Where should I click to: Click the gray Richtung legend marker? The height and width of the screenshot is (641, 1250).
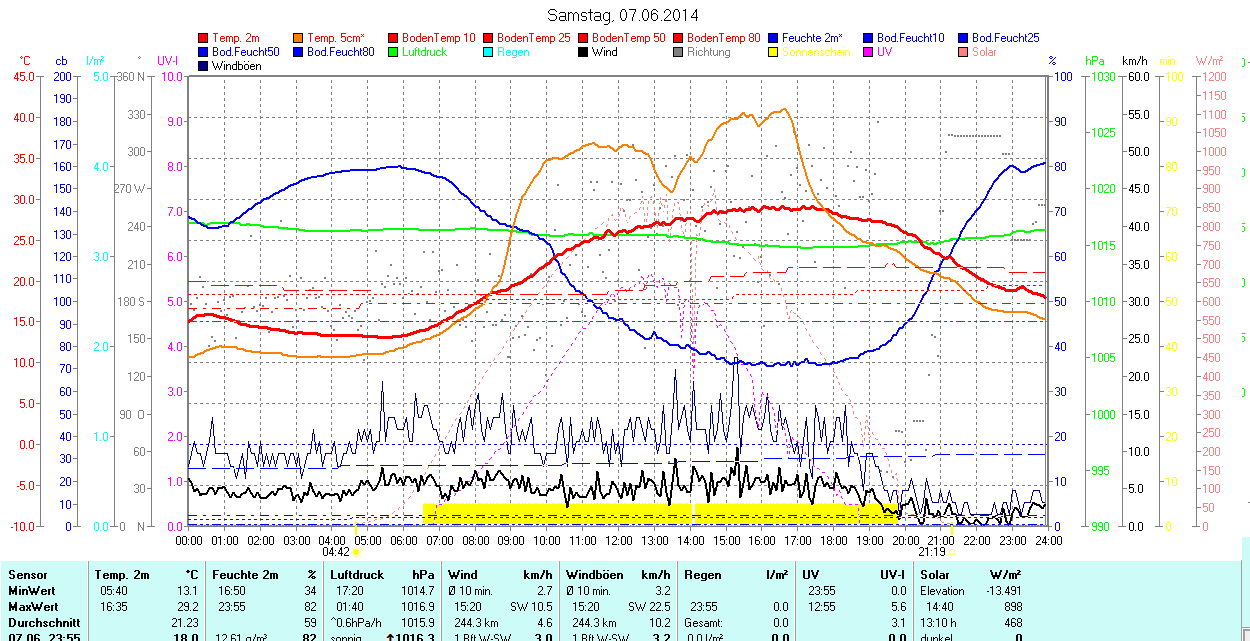pos(679,52)
